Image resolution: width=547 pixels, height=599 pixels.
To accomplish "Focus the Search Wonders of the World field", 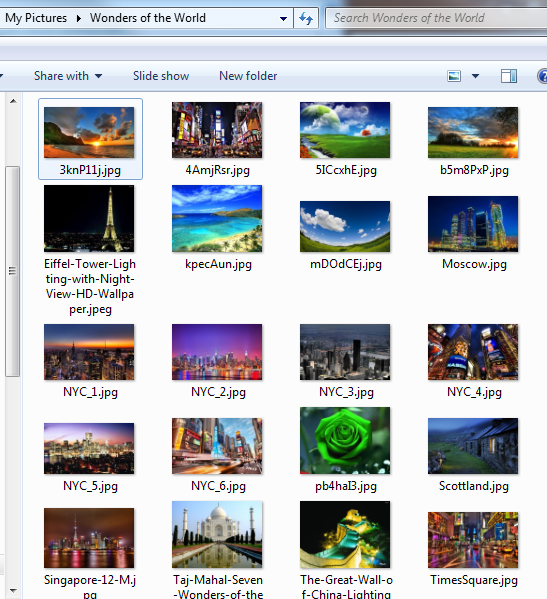I will [x=436, y=18].
